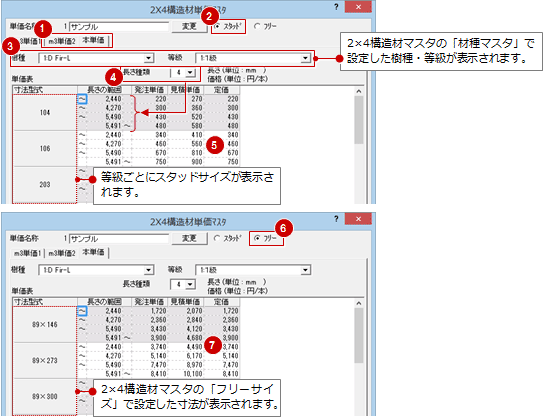This screenshot has width=543, height=419.
Task: Click the help question mark in bottom dialog
Action: pos(336,219)
